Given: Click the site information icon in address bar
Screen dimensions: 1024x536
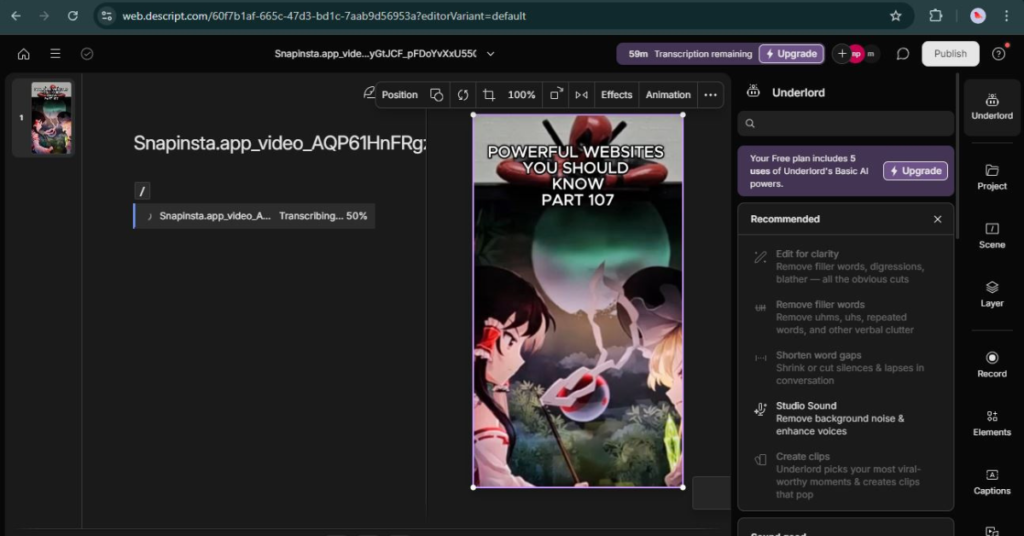Looking at the screenshot, I should [x=106, y=16].
